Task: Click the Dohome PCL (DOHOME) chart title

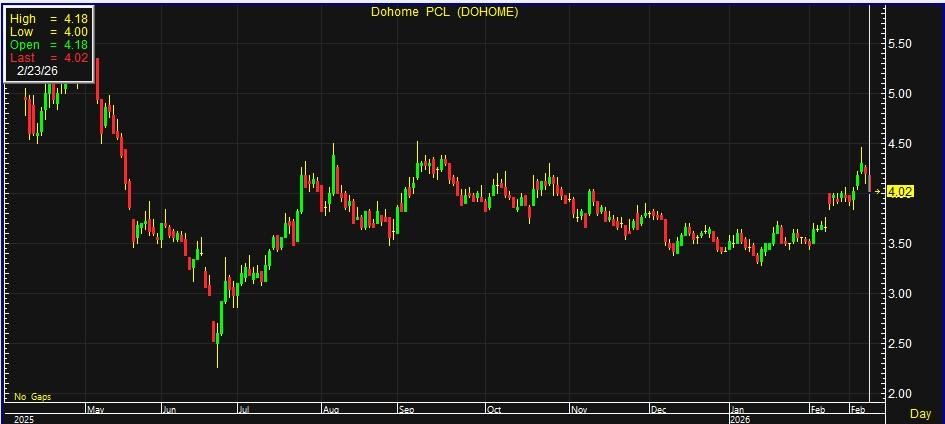Action: [x=445, y=12]
